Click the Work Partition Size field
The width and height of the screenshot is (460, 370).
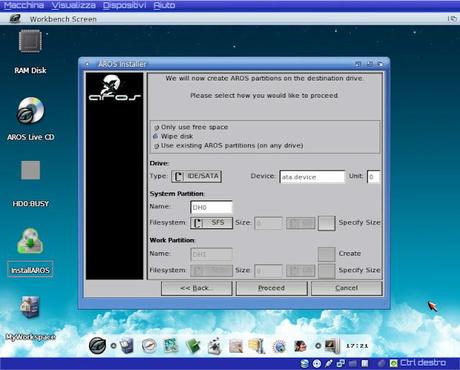[x=269, y=271]
